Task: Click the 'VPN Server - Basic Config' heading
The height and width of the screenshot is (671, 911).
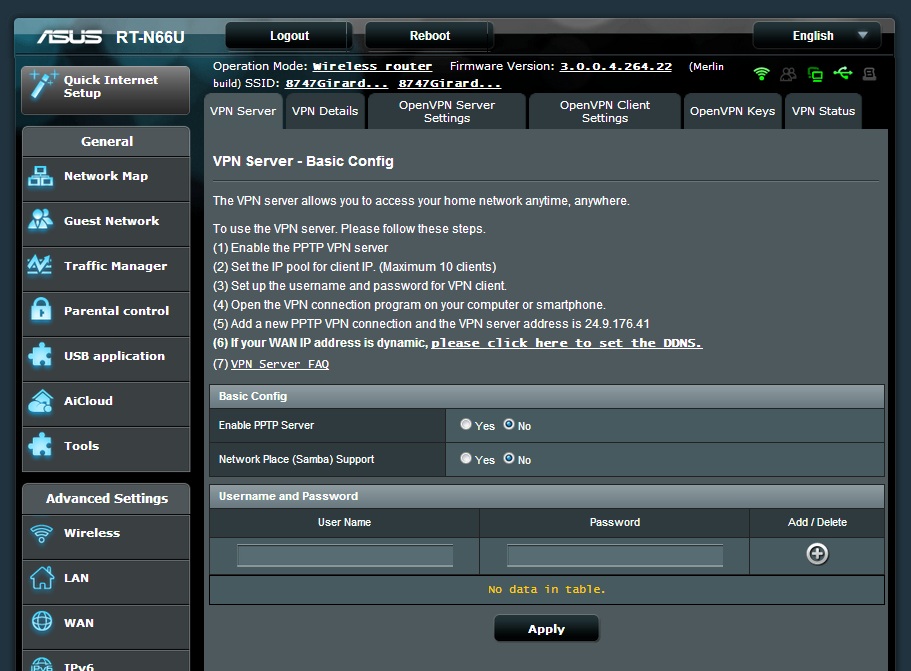Action: (x=303, y=161)
